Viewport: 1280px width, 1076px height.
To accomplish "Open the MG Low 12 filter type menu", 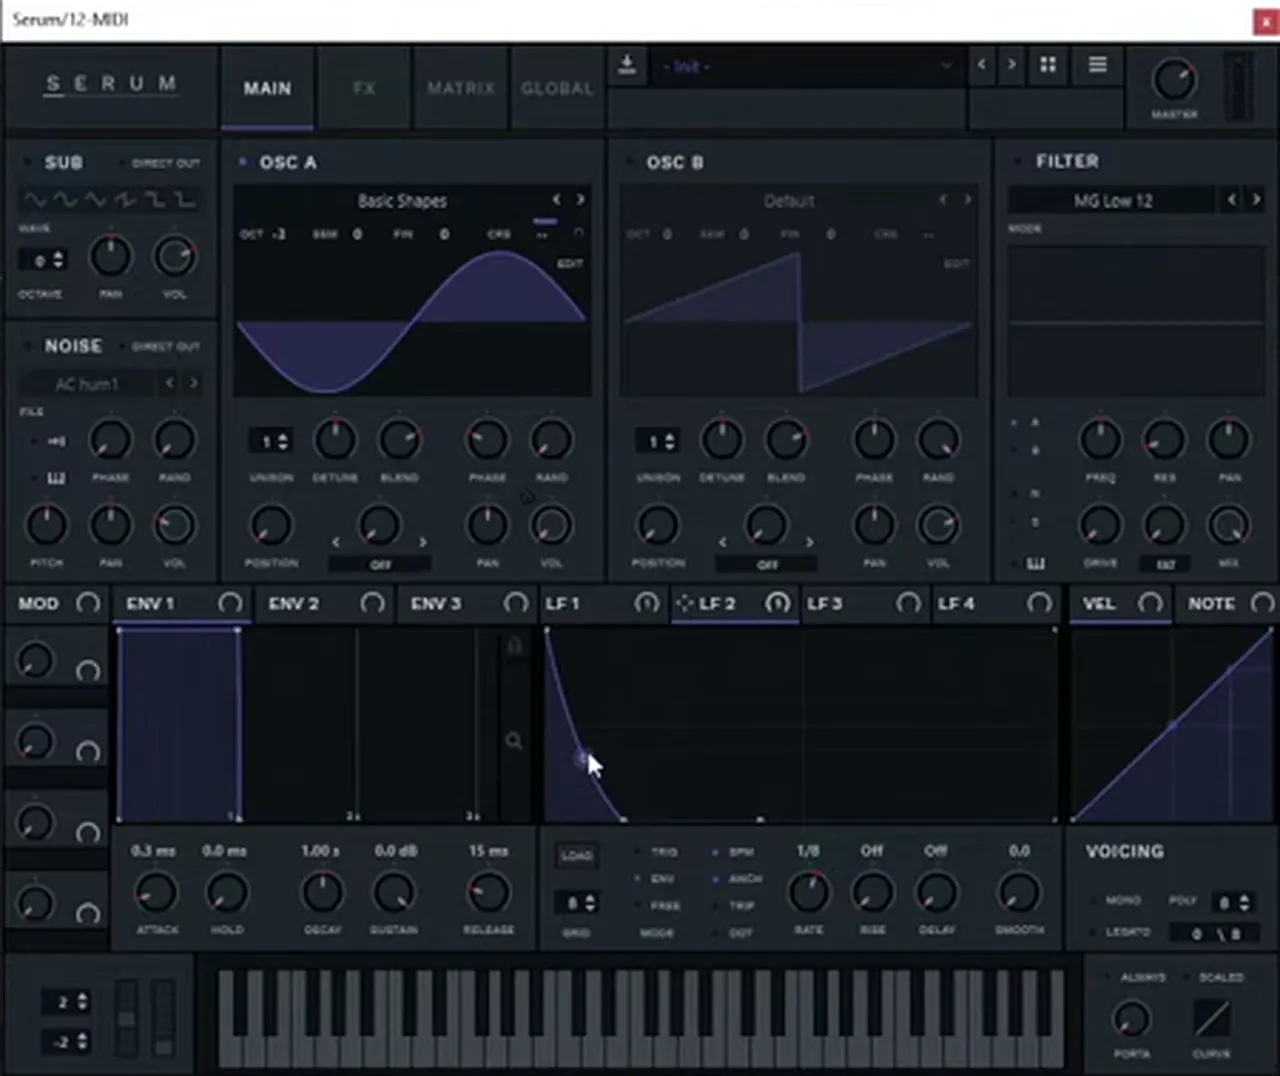I will pyautogui.click(x=1113, y=201).
